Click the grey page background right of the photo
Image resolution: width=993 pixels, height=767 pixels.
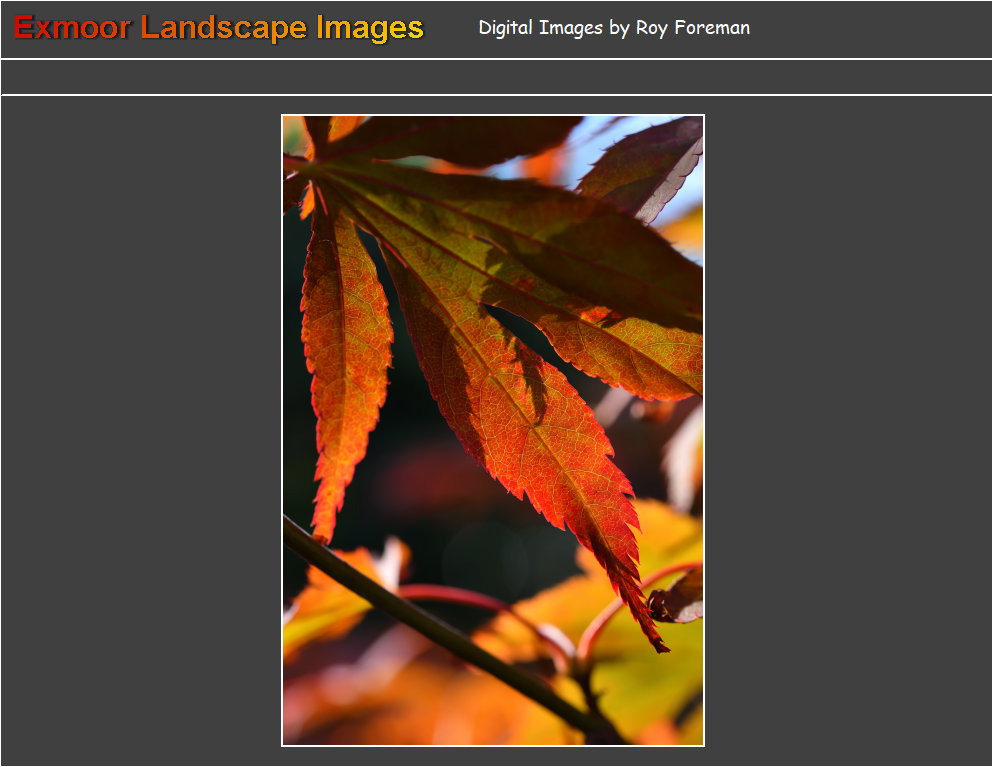pyautogui.click(x=848, y=430)
